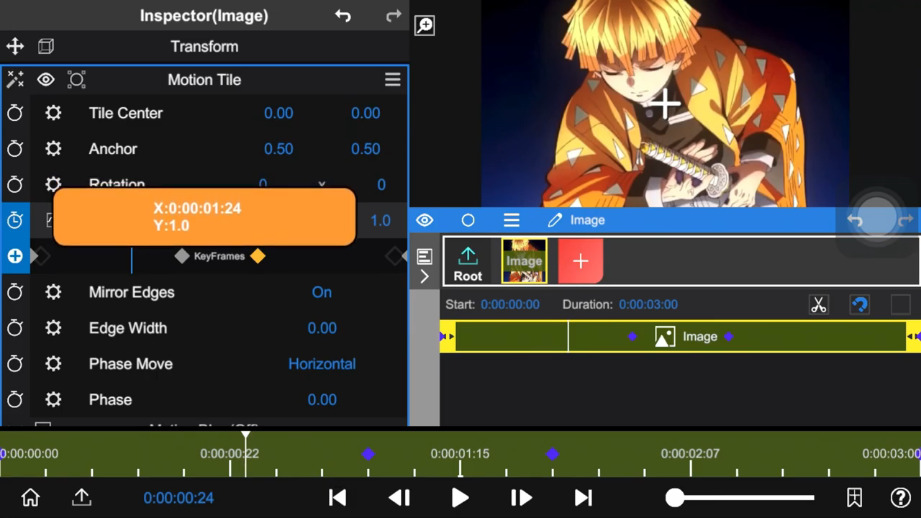Edit Duration 0:00:03:00
The width and height of the screenshot is (921, 518).
648,304
